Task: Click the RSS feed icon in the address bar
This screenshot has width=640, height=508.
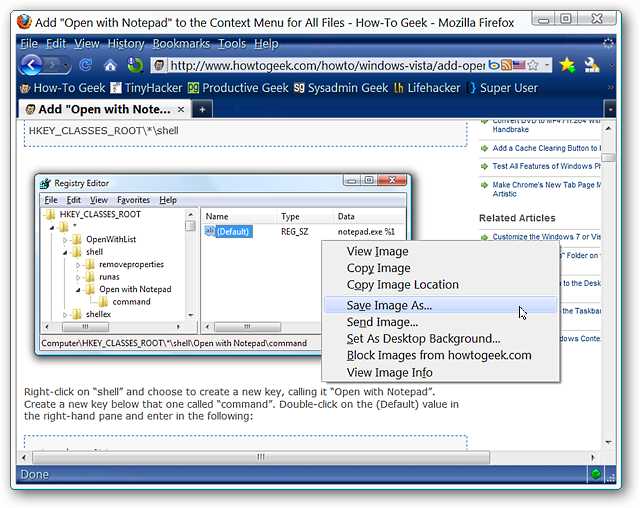Action: (507, 65)
